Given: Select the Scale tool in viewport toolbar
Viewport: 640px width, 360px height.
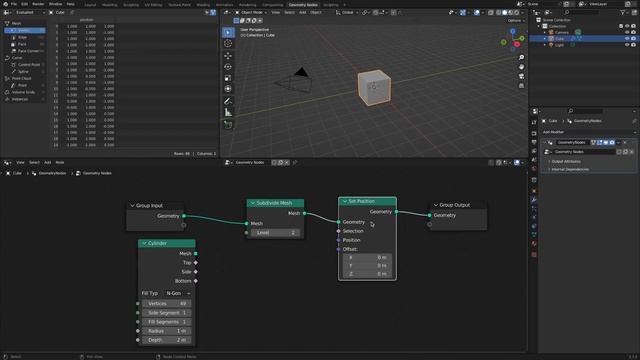Looking at the screenshot, I should 228,78.
